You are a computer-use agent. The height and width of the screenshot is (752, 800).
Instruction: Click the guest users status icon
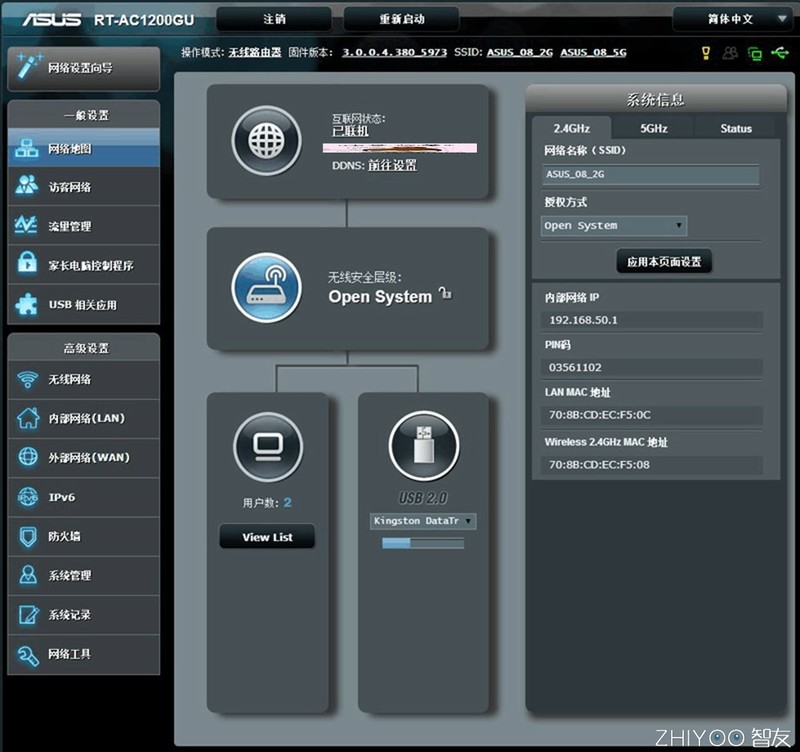[x=730, y=53]
